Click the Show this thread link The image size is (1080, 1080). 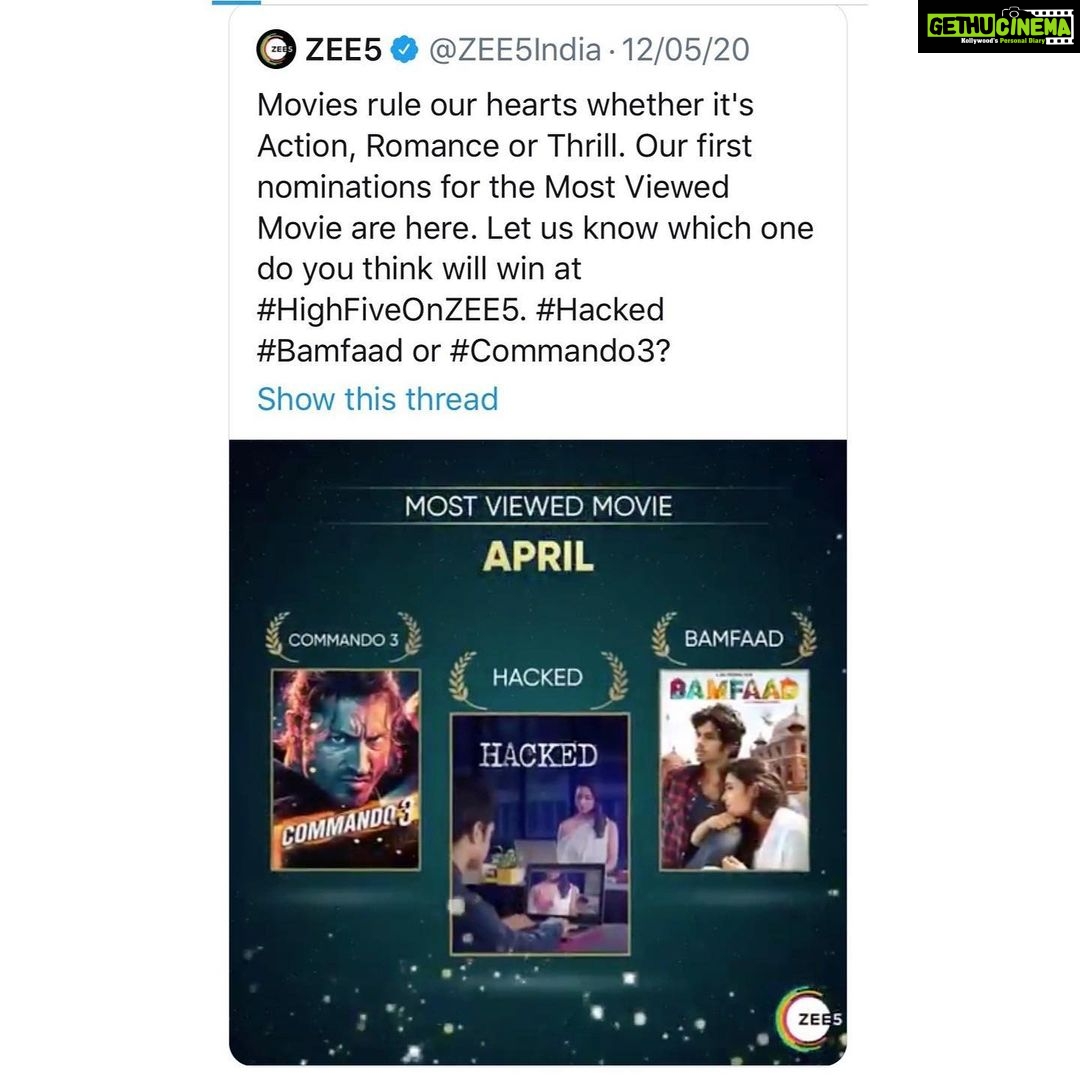(x=377, y=399)
